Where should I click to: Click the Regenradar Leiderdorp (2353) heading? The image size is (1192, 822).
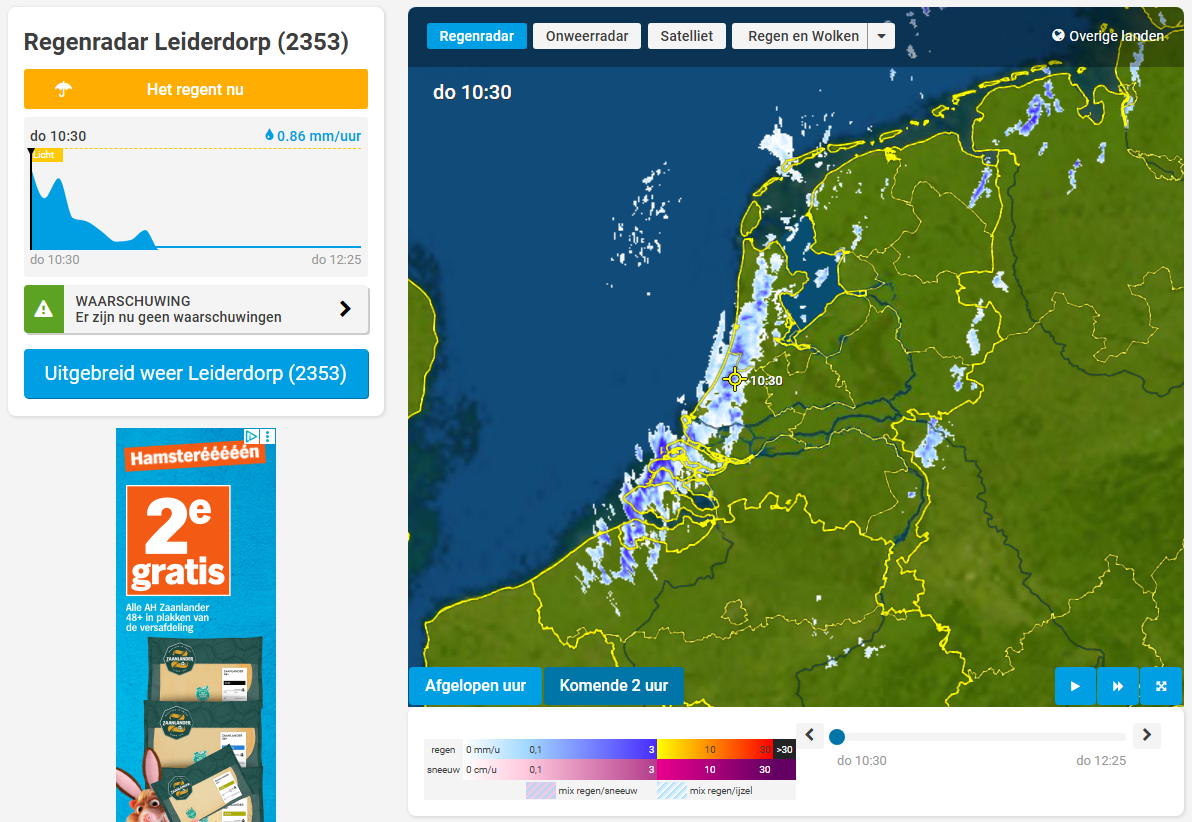coord(186,42)
